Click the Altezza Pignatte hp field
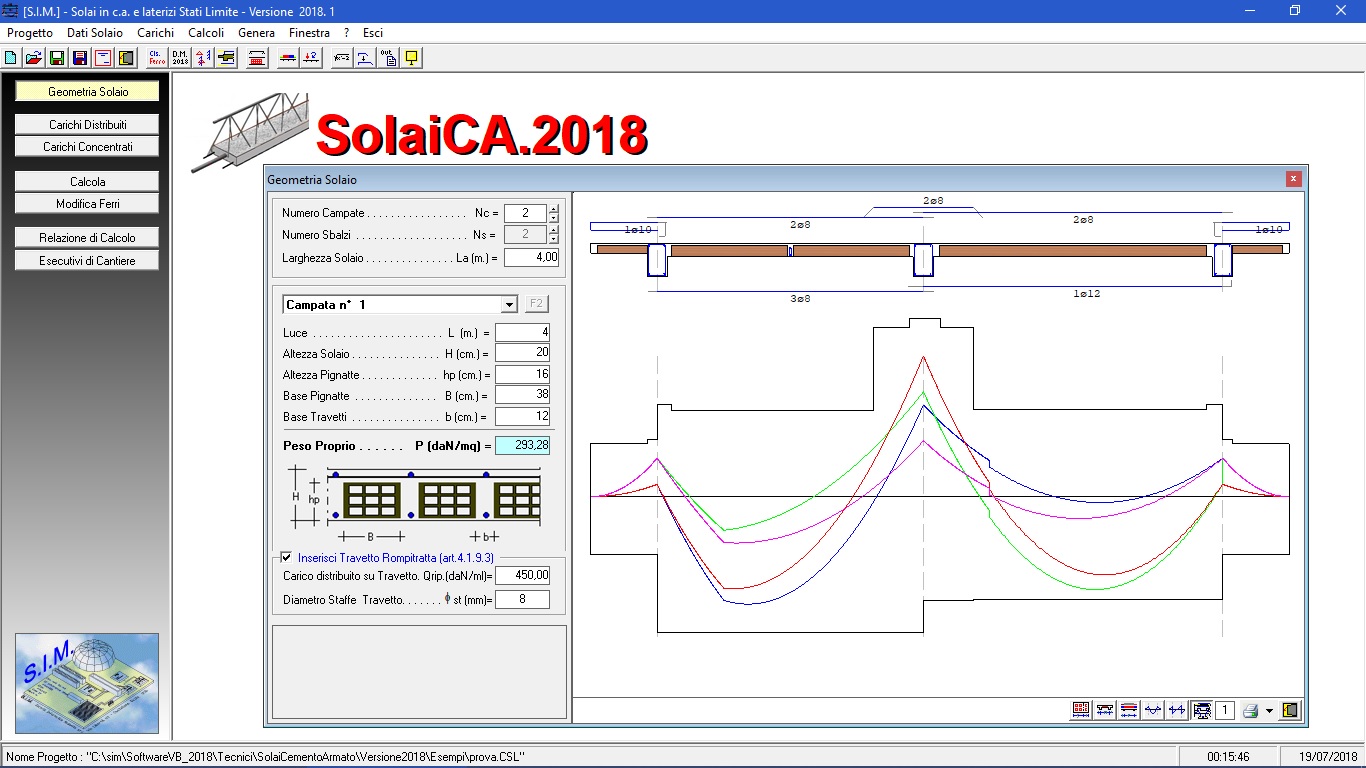 pyautogui.click(x=522, y=375)
